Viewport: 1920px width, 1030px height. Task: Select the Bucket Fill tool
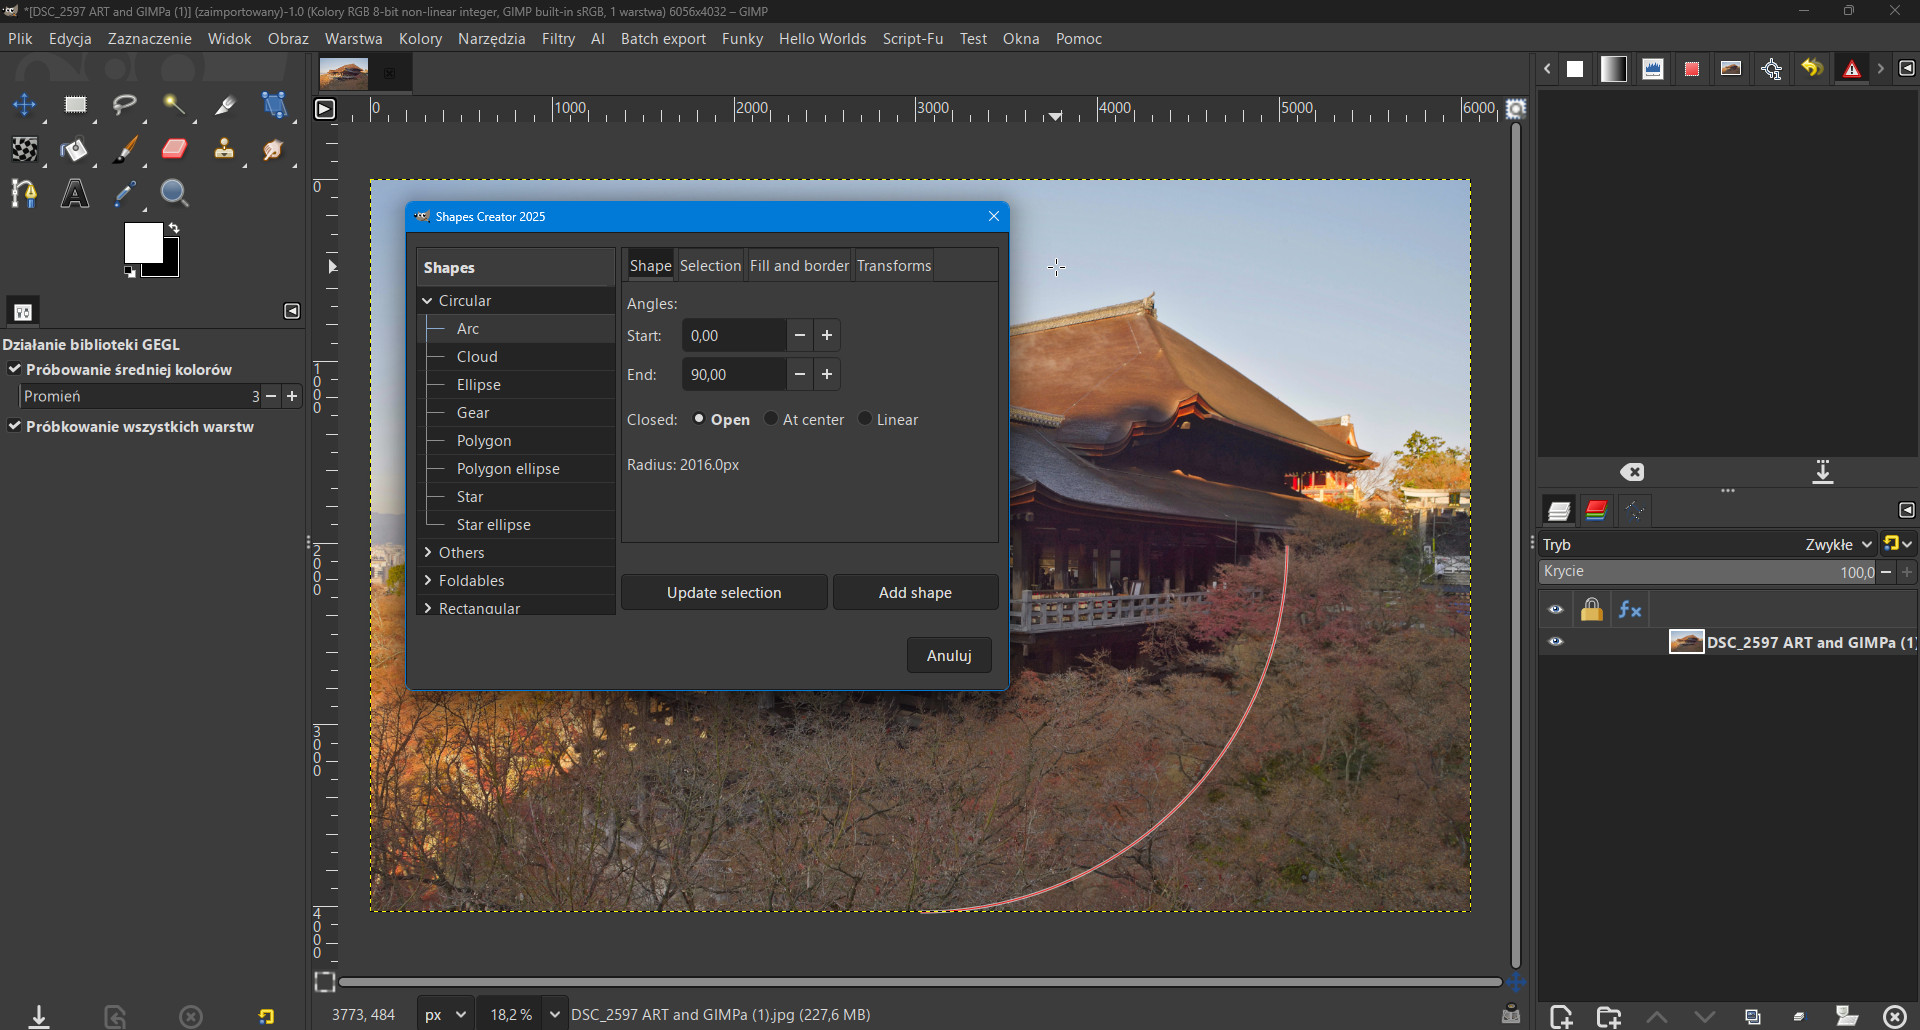[x=74, y=150]
